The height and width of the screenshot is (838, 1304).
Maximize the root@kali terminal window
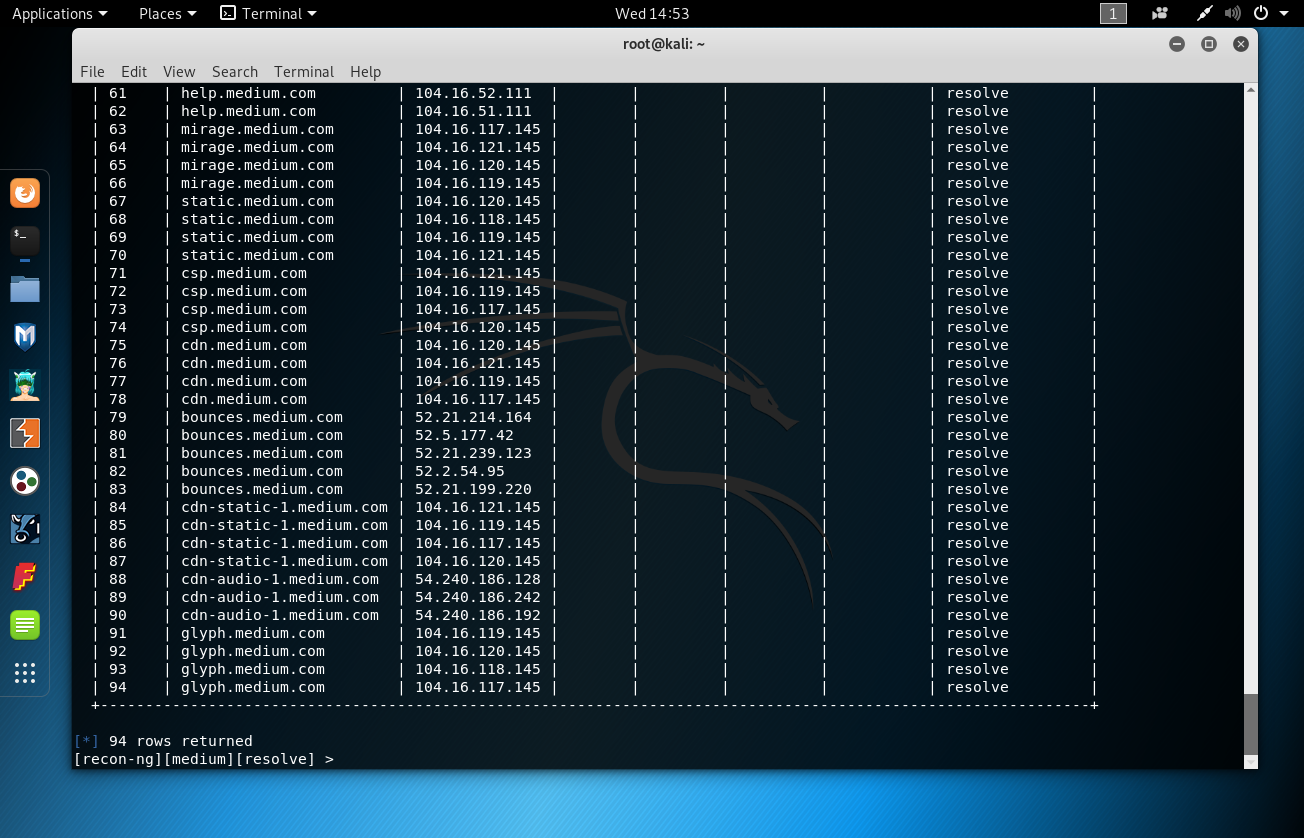pos(1209,44)
